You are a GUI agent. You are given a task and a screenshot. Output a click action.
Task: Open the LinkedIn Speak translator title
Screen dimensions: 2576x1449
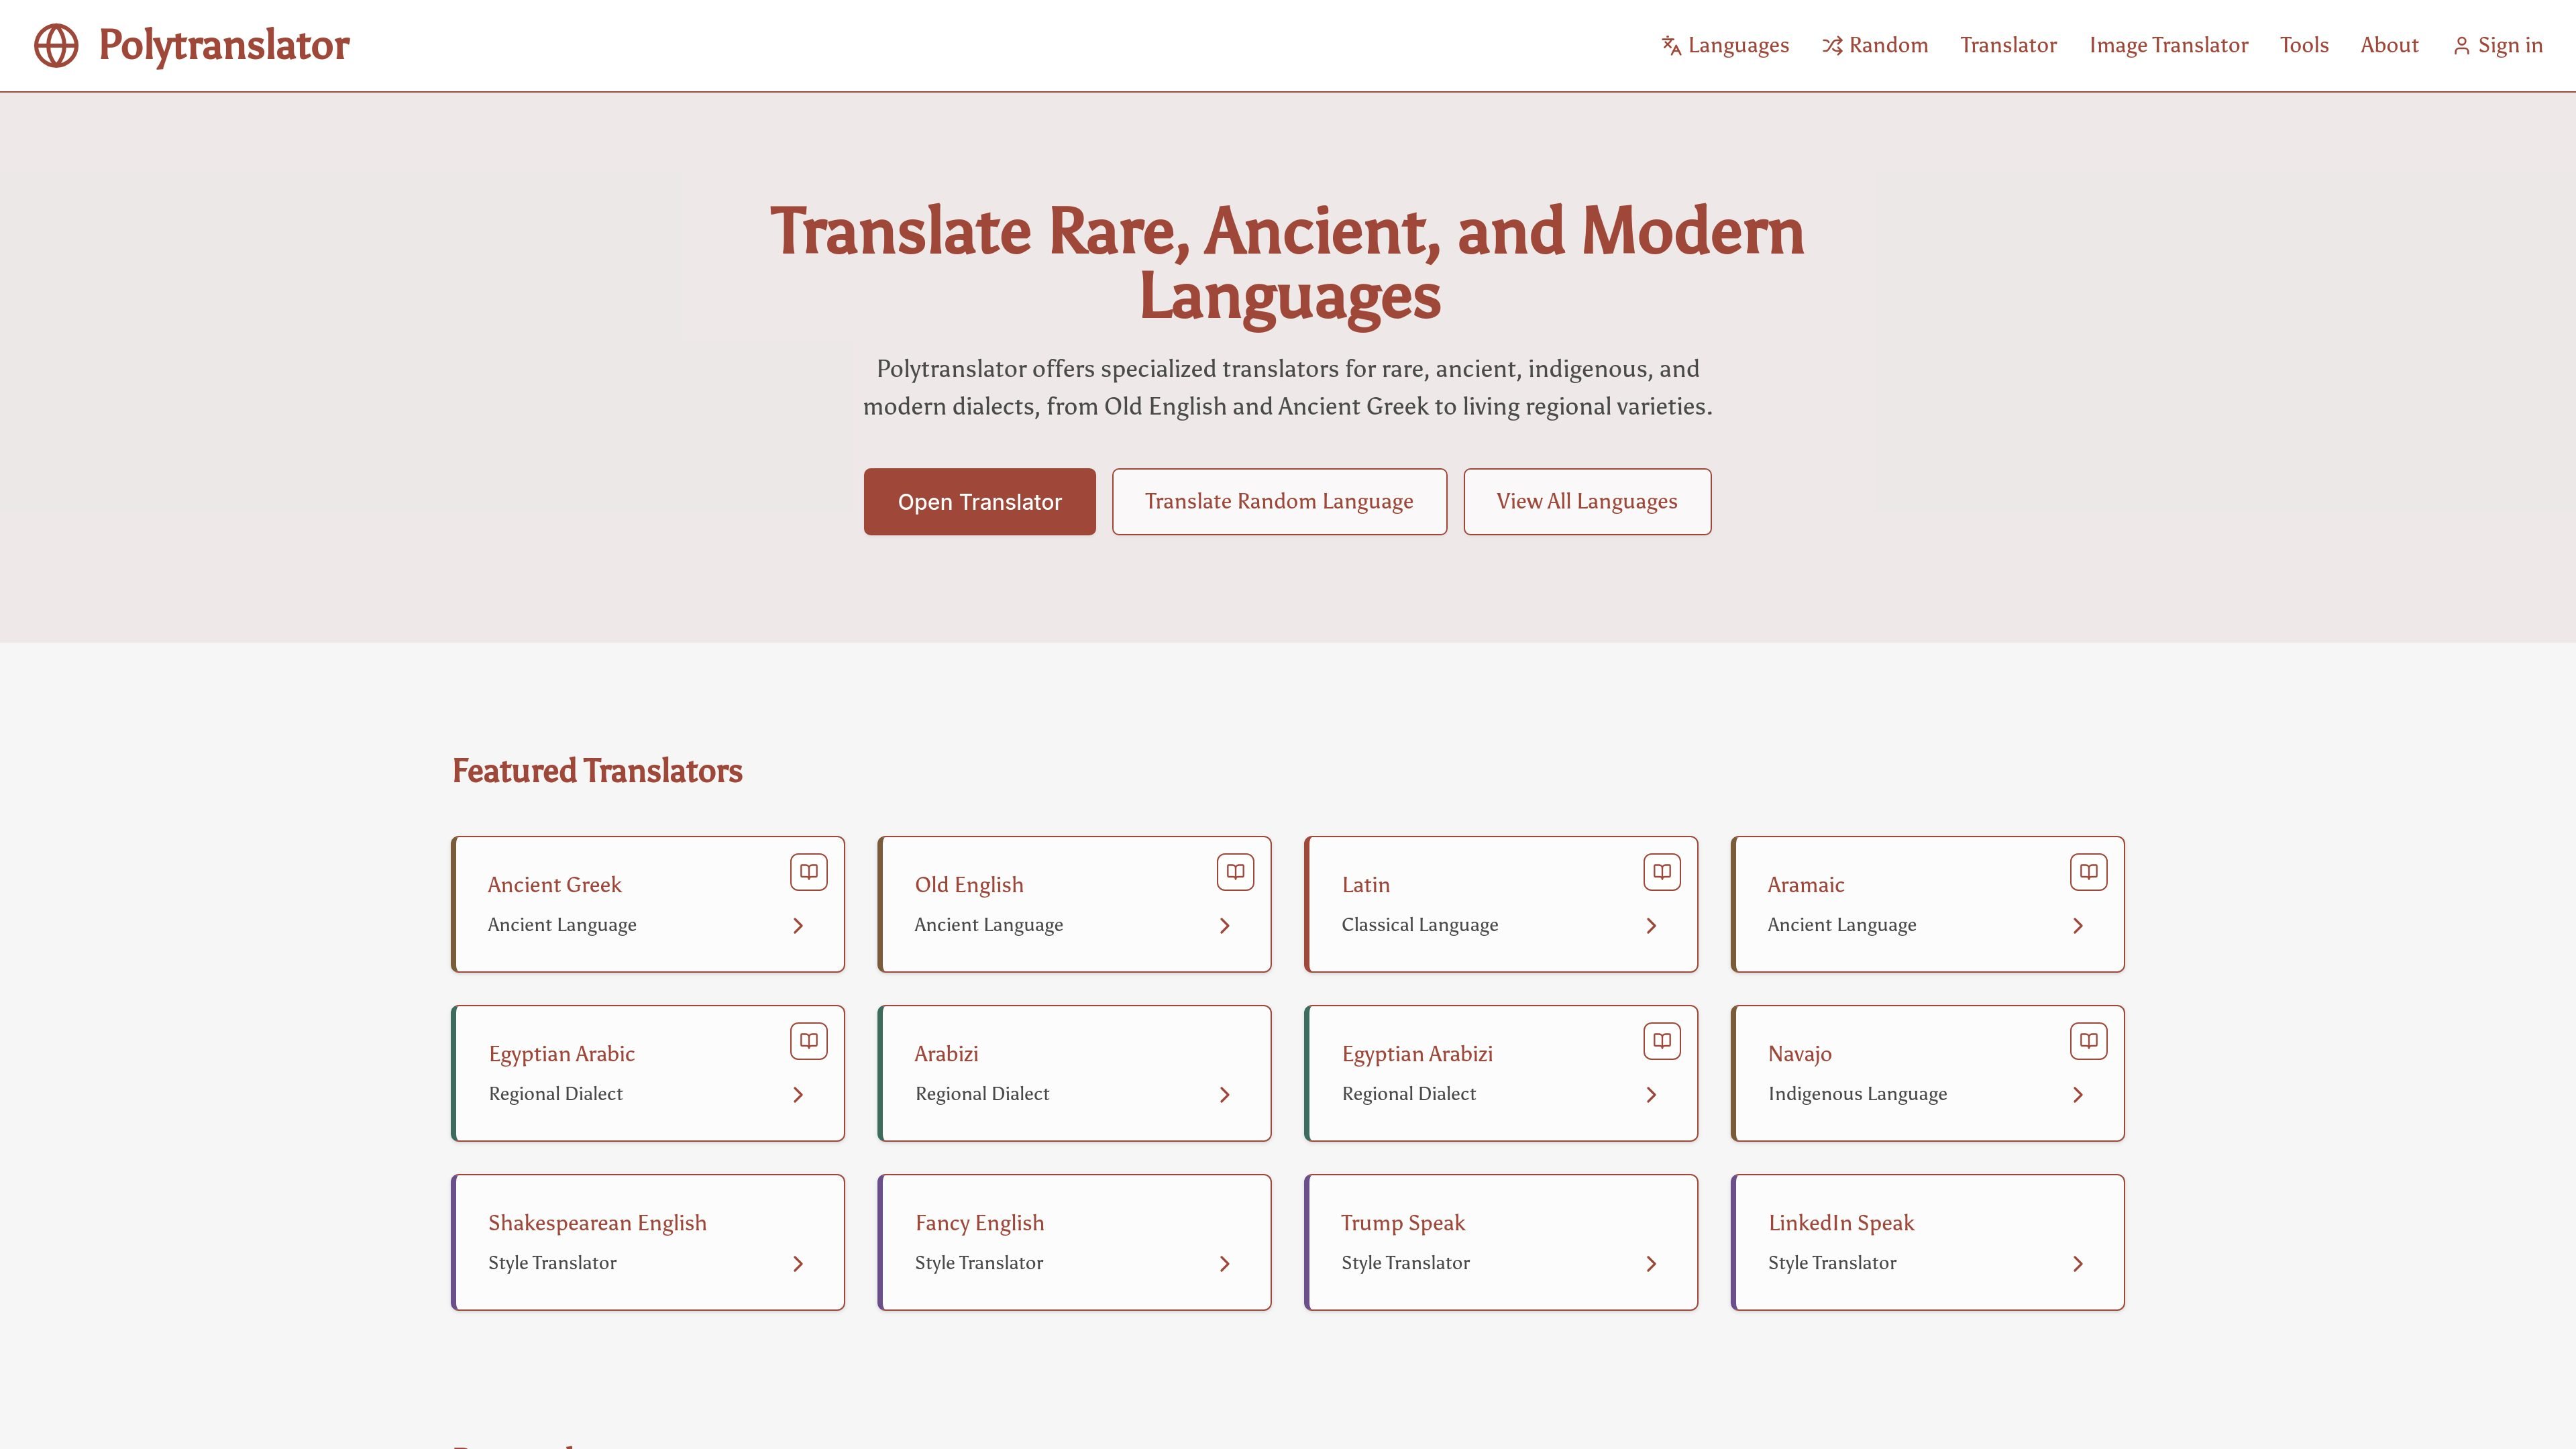[x=1841, y=1223]
